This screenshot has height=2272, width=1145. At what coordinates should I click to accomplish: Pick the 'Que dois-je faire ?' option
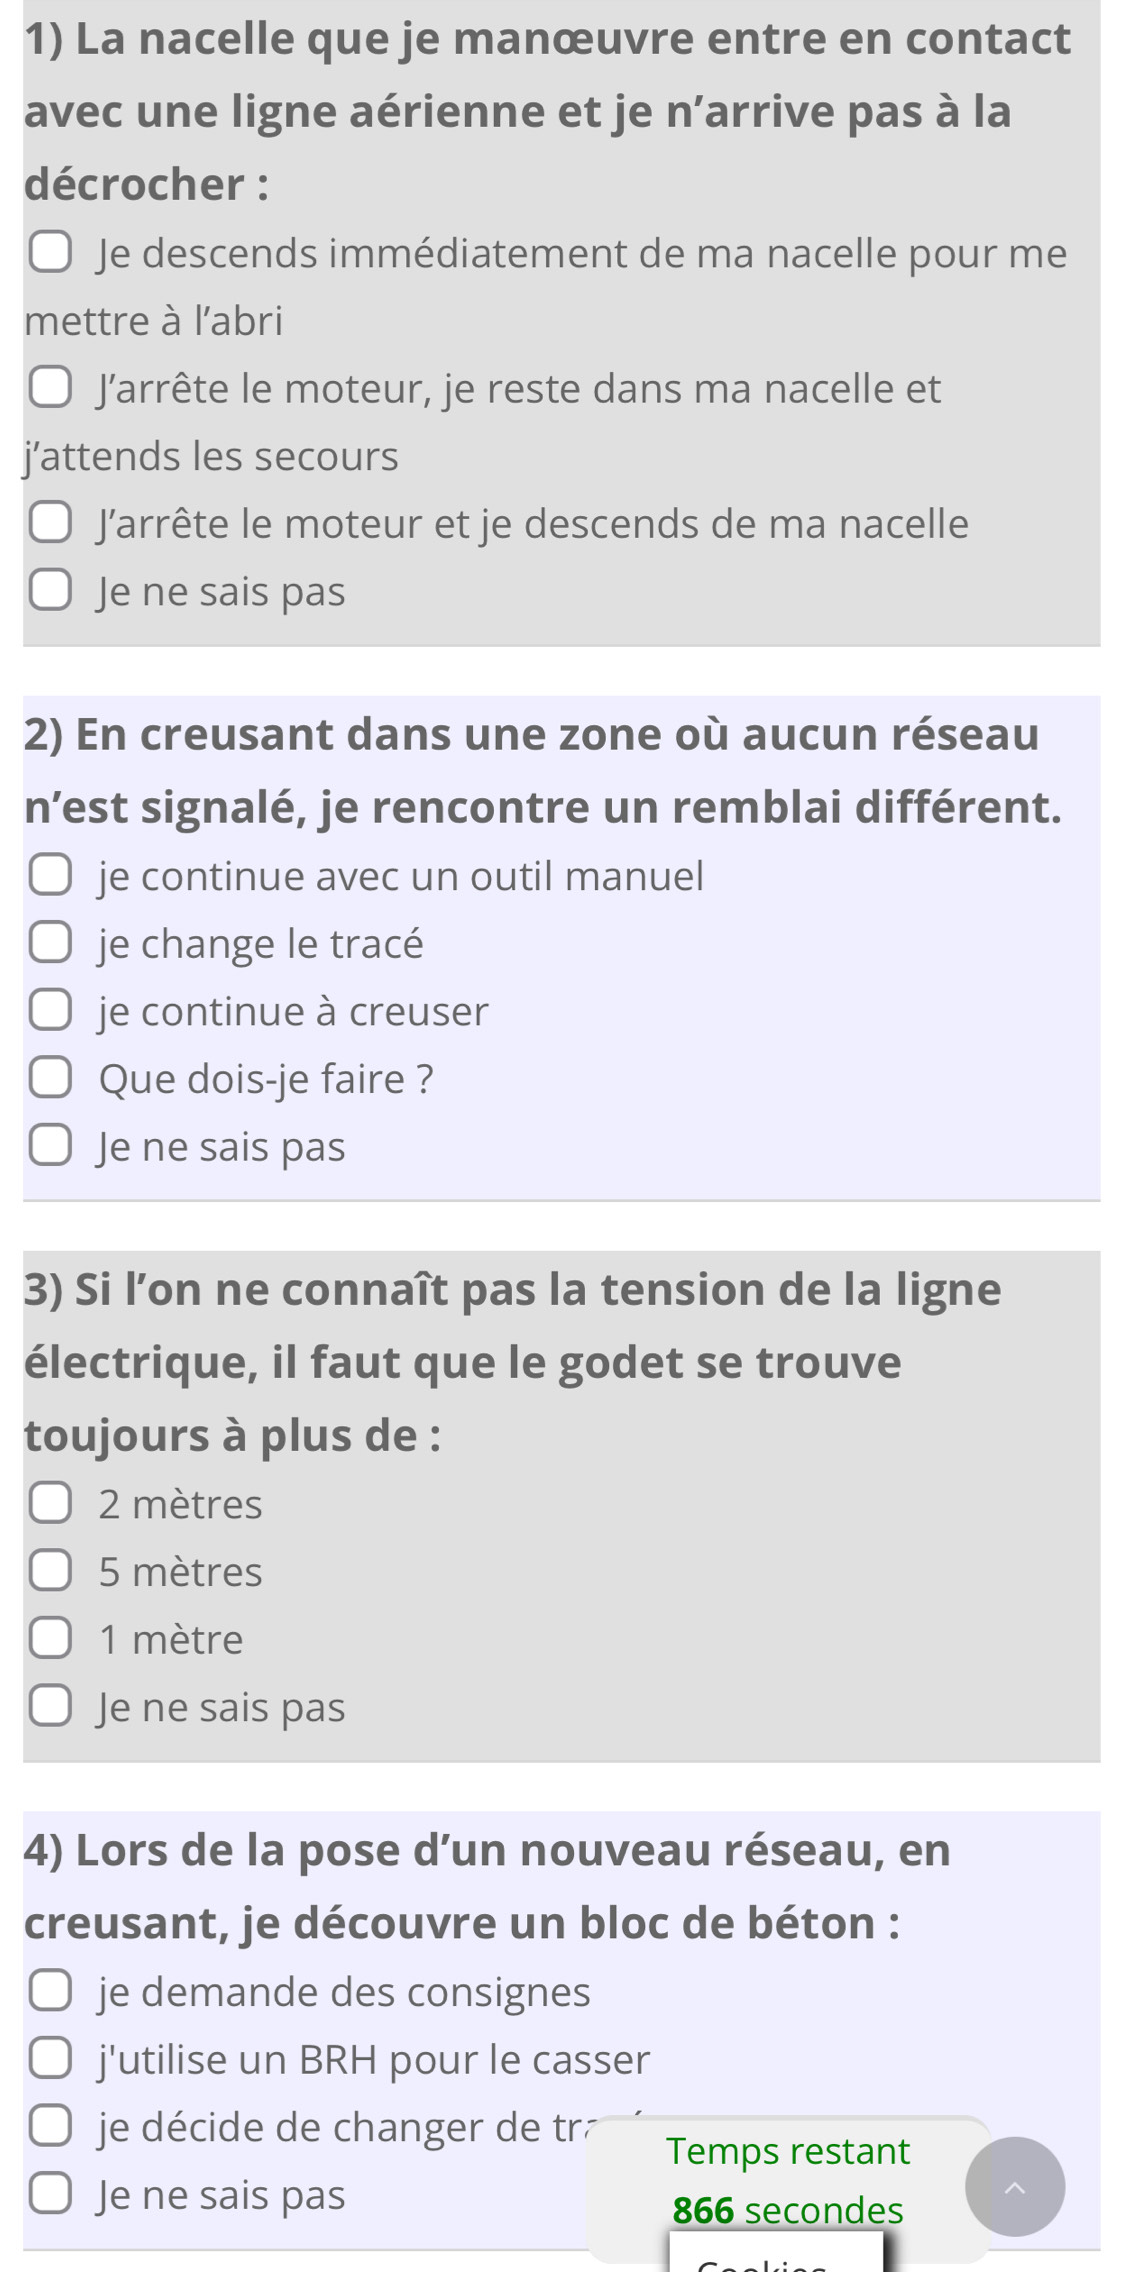click(50, 1079)
